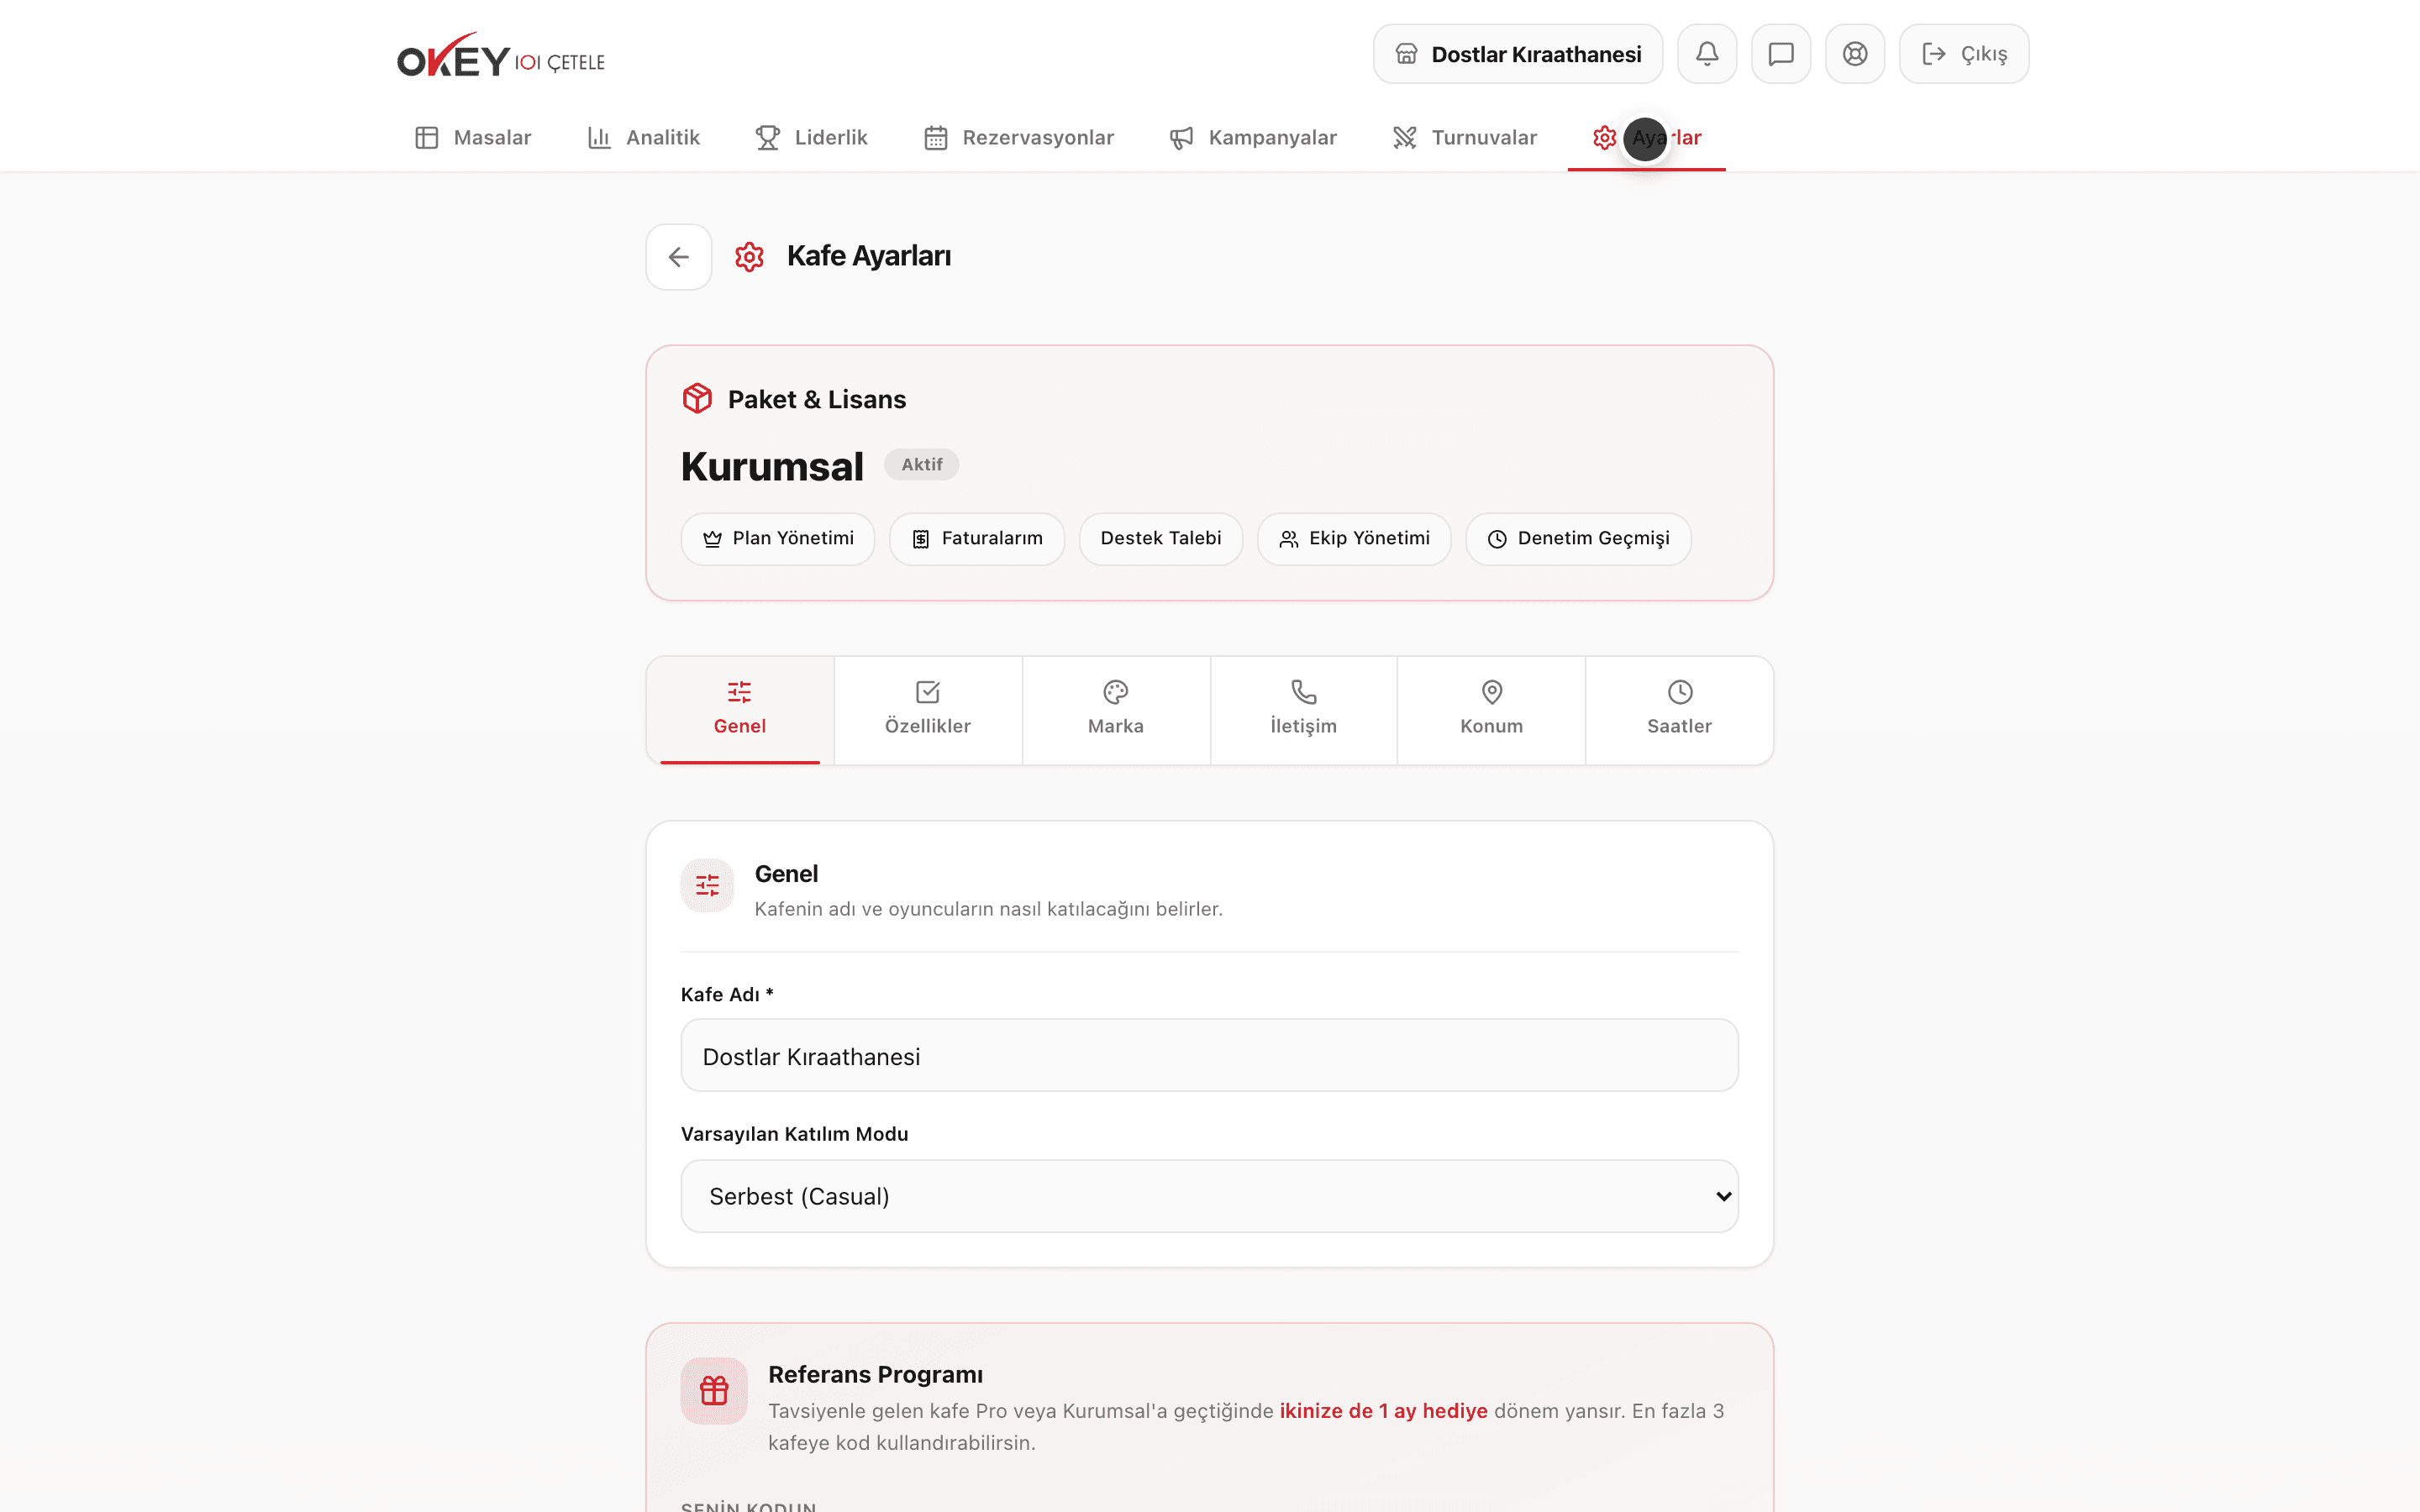Click the Kampanyalar megaphone icon
Viewport: 2420px width, 1512px height.
pos(1182,138)
